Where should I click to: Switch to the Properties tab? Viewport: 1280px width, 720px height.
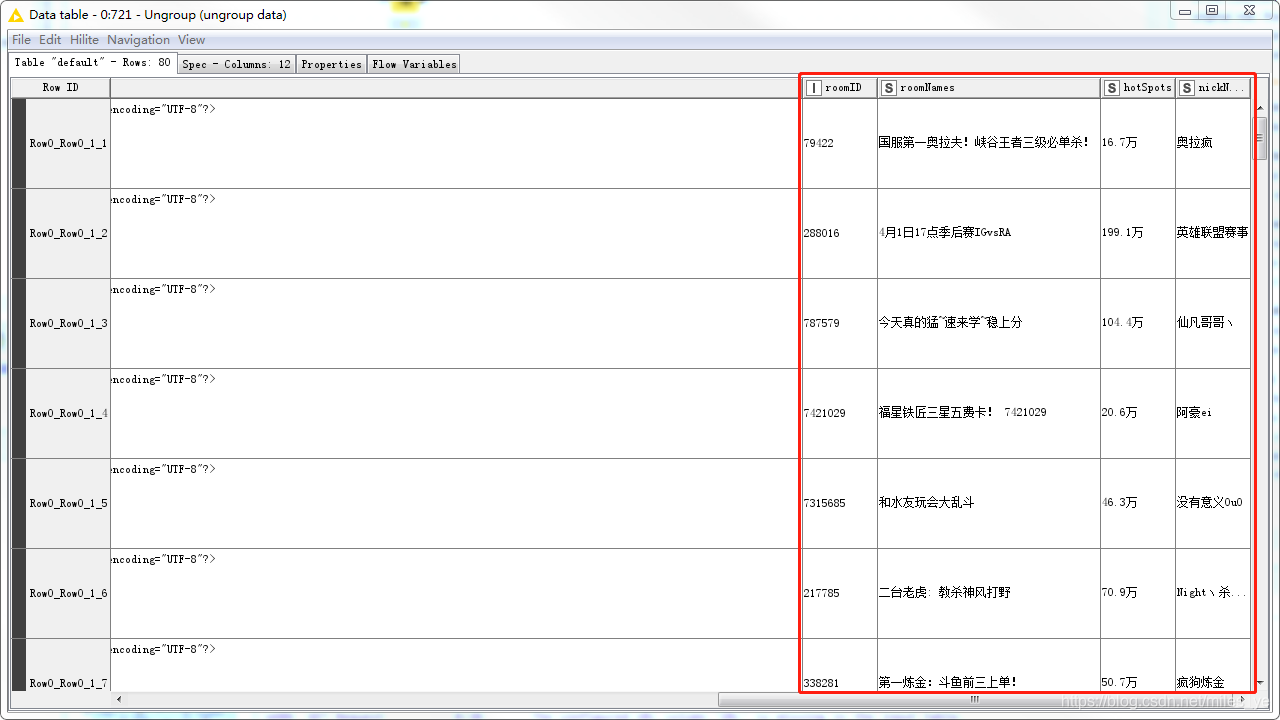(332, 64)
